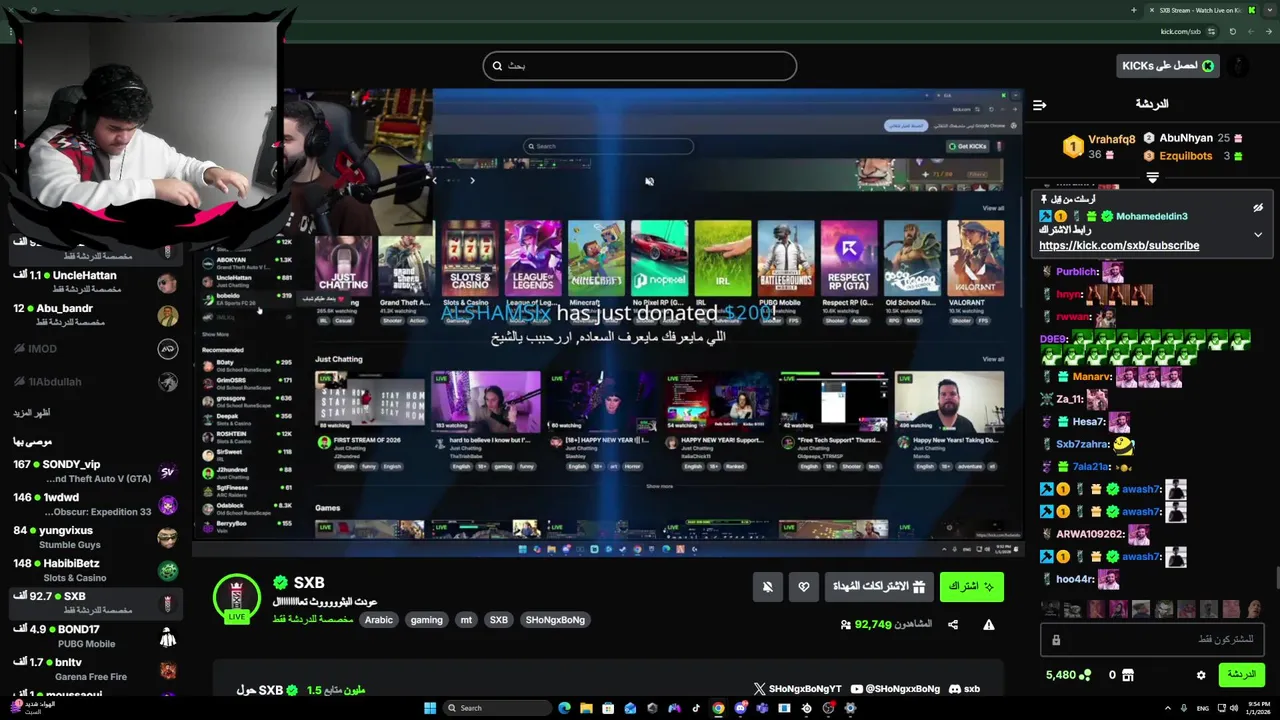Go back with the browser back arrow
The image size is (1280, 720).
coord(1268,31)
